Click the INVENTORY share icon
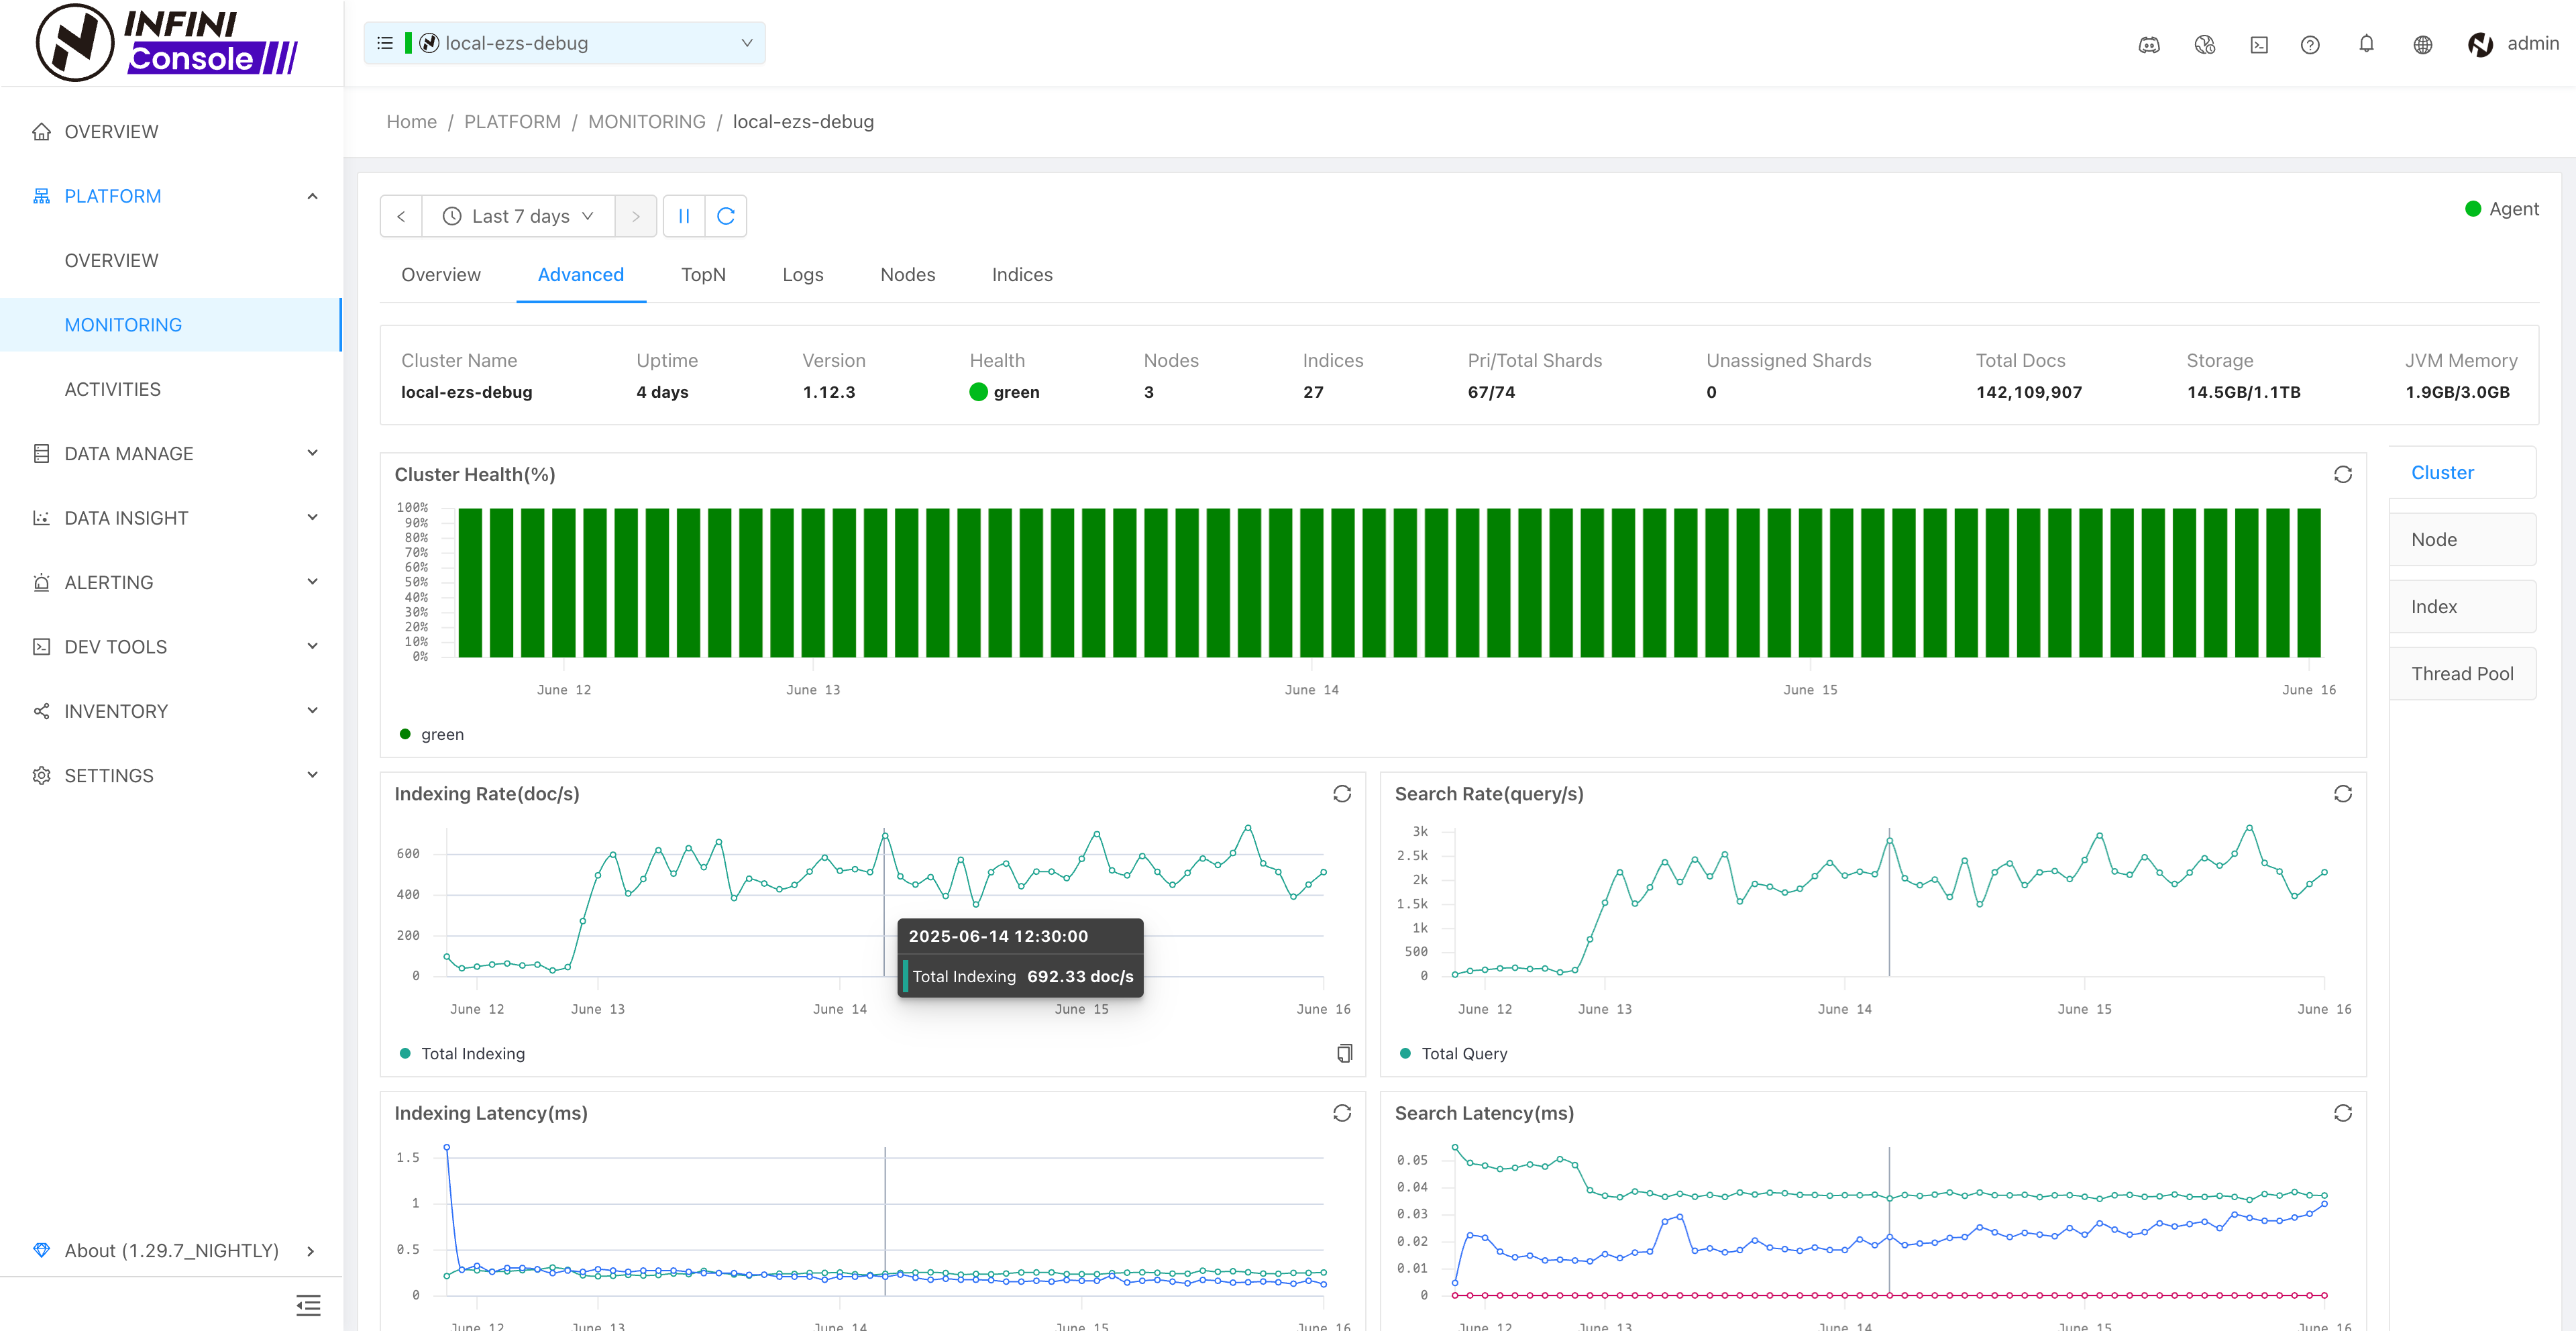The image size is (2576, 1331). pos(41,711)
